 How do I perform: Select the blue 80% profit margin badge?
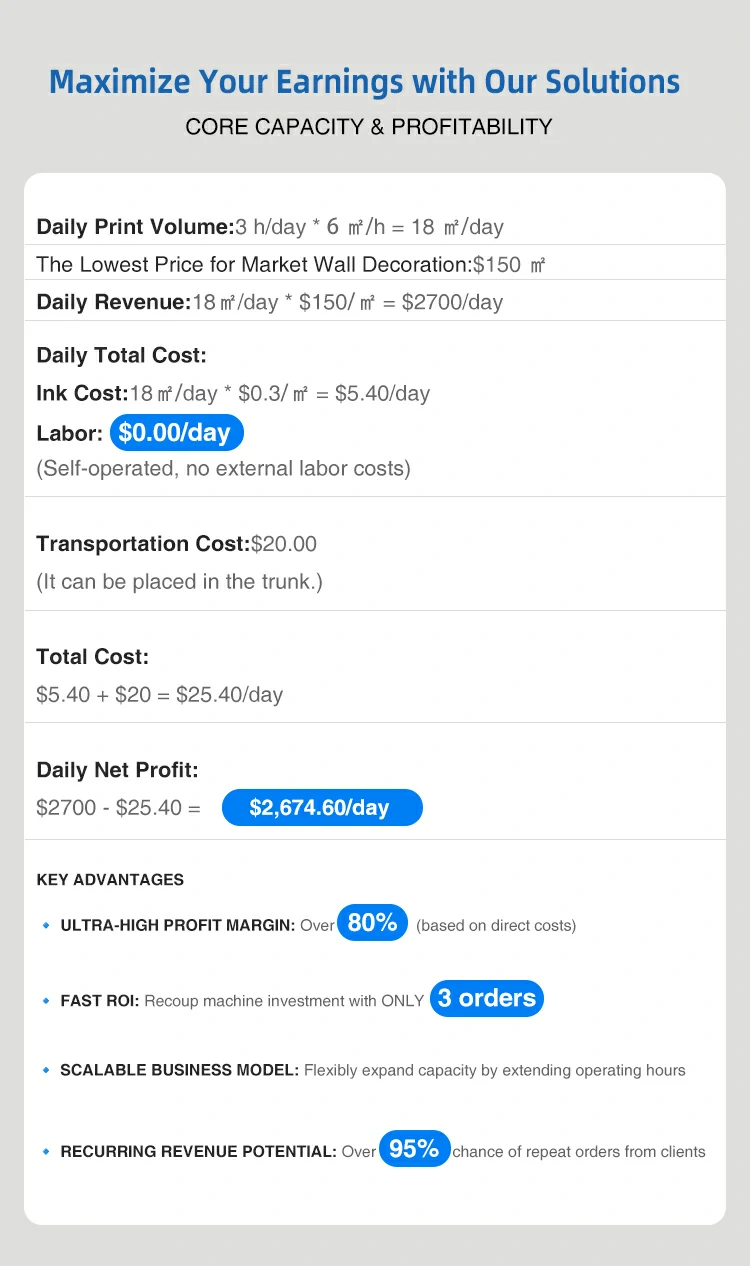(x=373, y=923)
